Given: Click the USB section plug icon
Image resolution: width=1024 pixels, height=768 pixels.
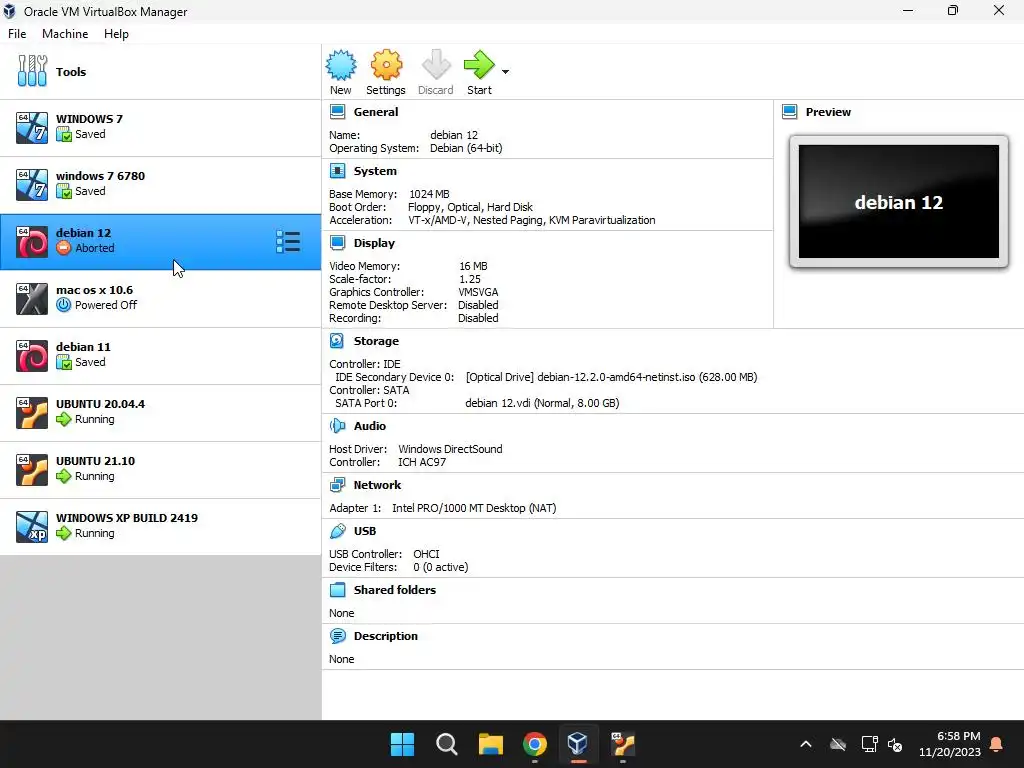Looking at the screenshot, I should [338, 531].
